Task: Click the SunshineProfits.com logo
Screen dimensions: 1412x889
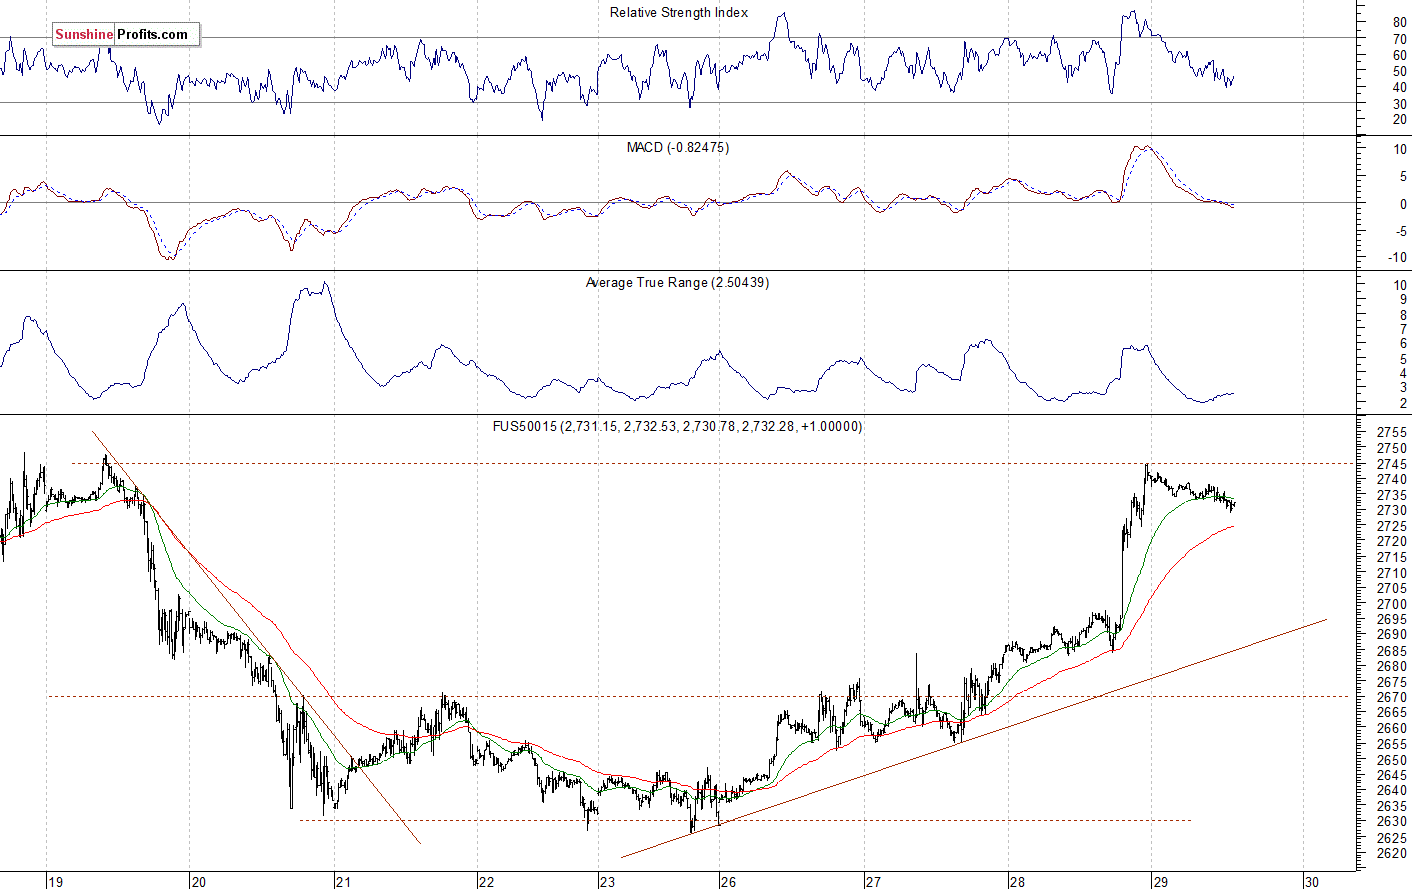Action: click(126, 35)
